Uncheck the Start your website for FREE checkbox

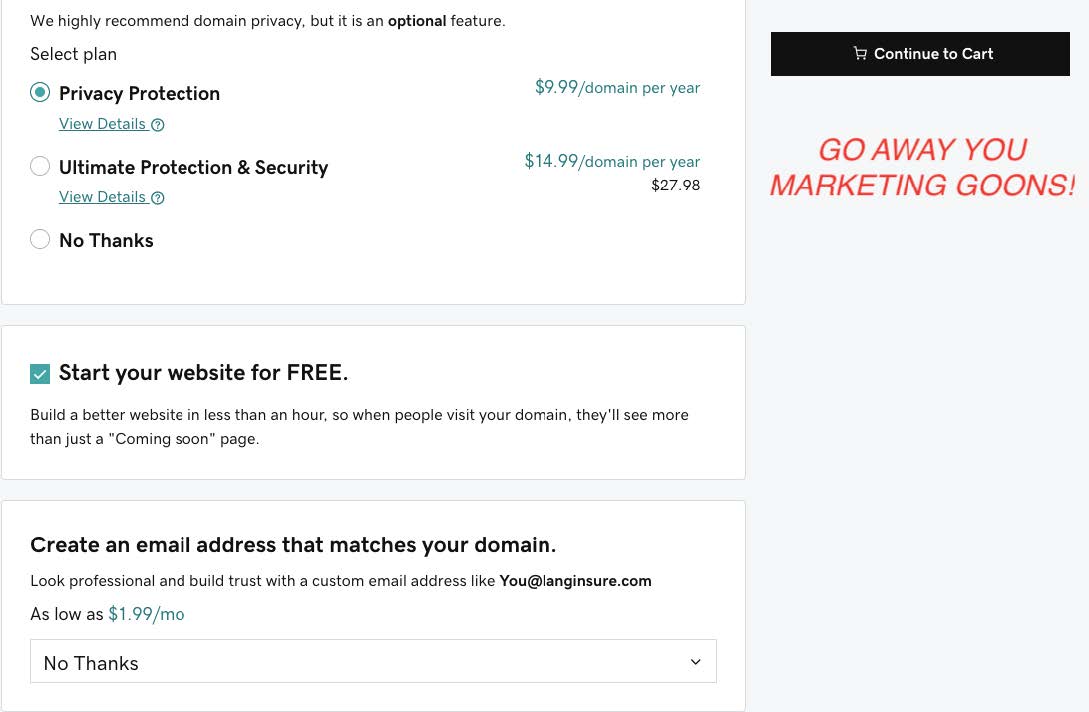[x=40, y=374]
